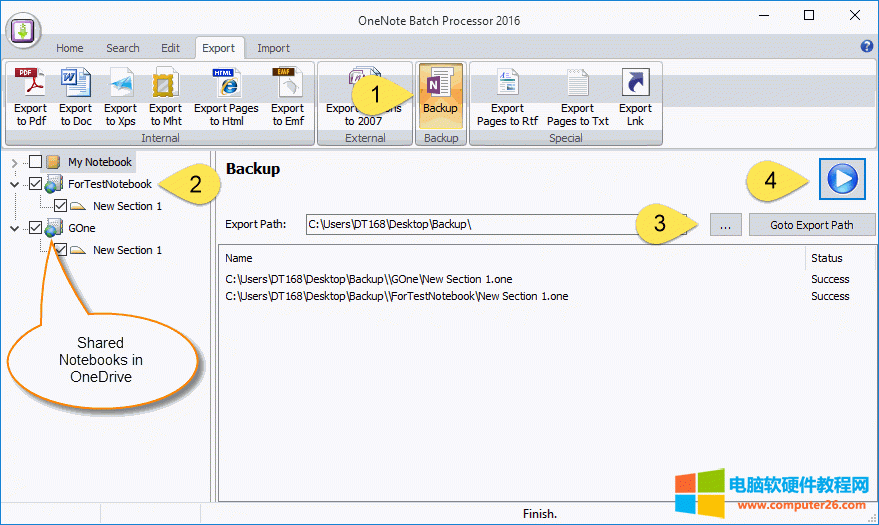Collapse the GOne tree node

pos(14,228)
